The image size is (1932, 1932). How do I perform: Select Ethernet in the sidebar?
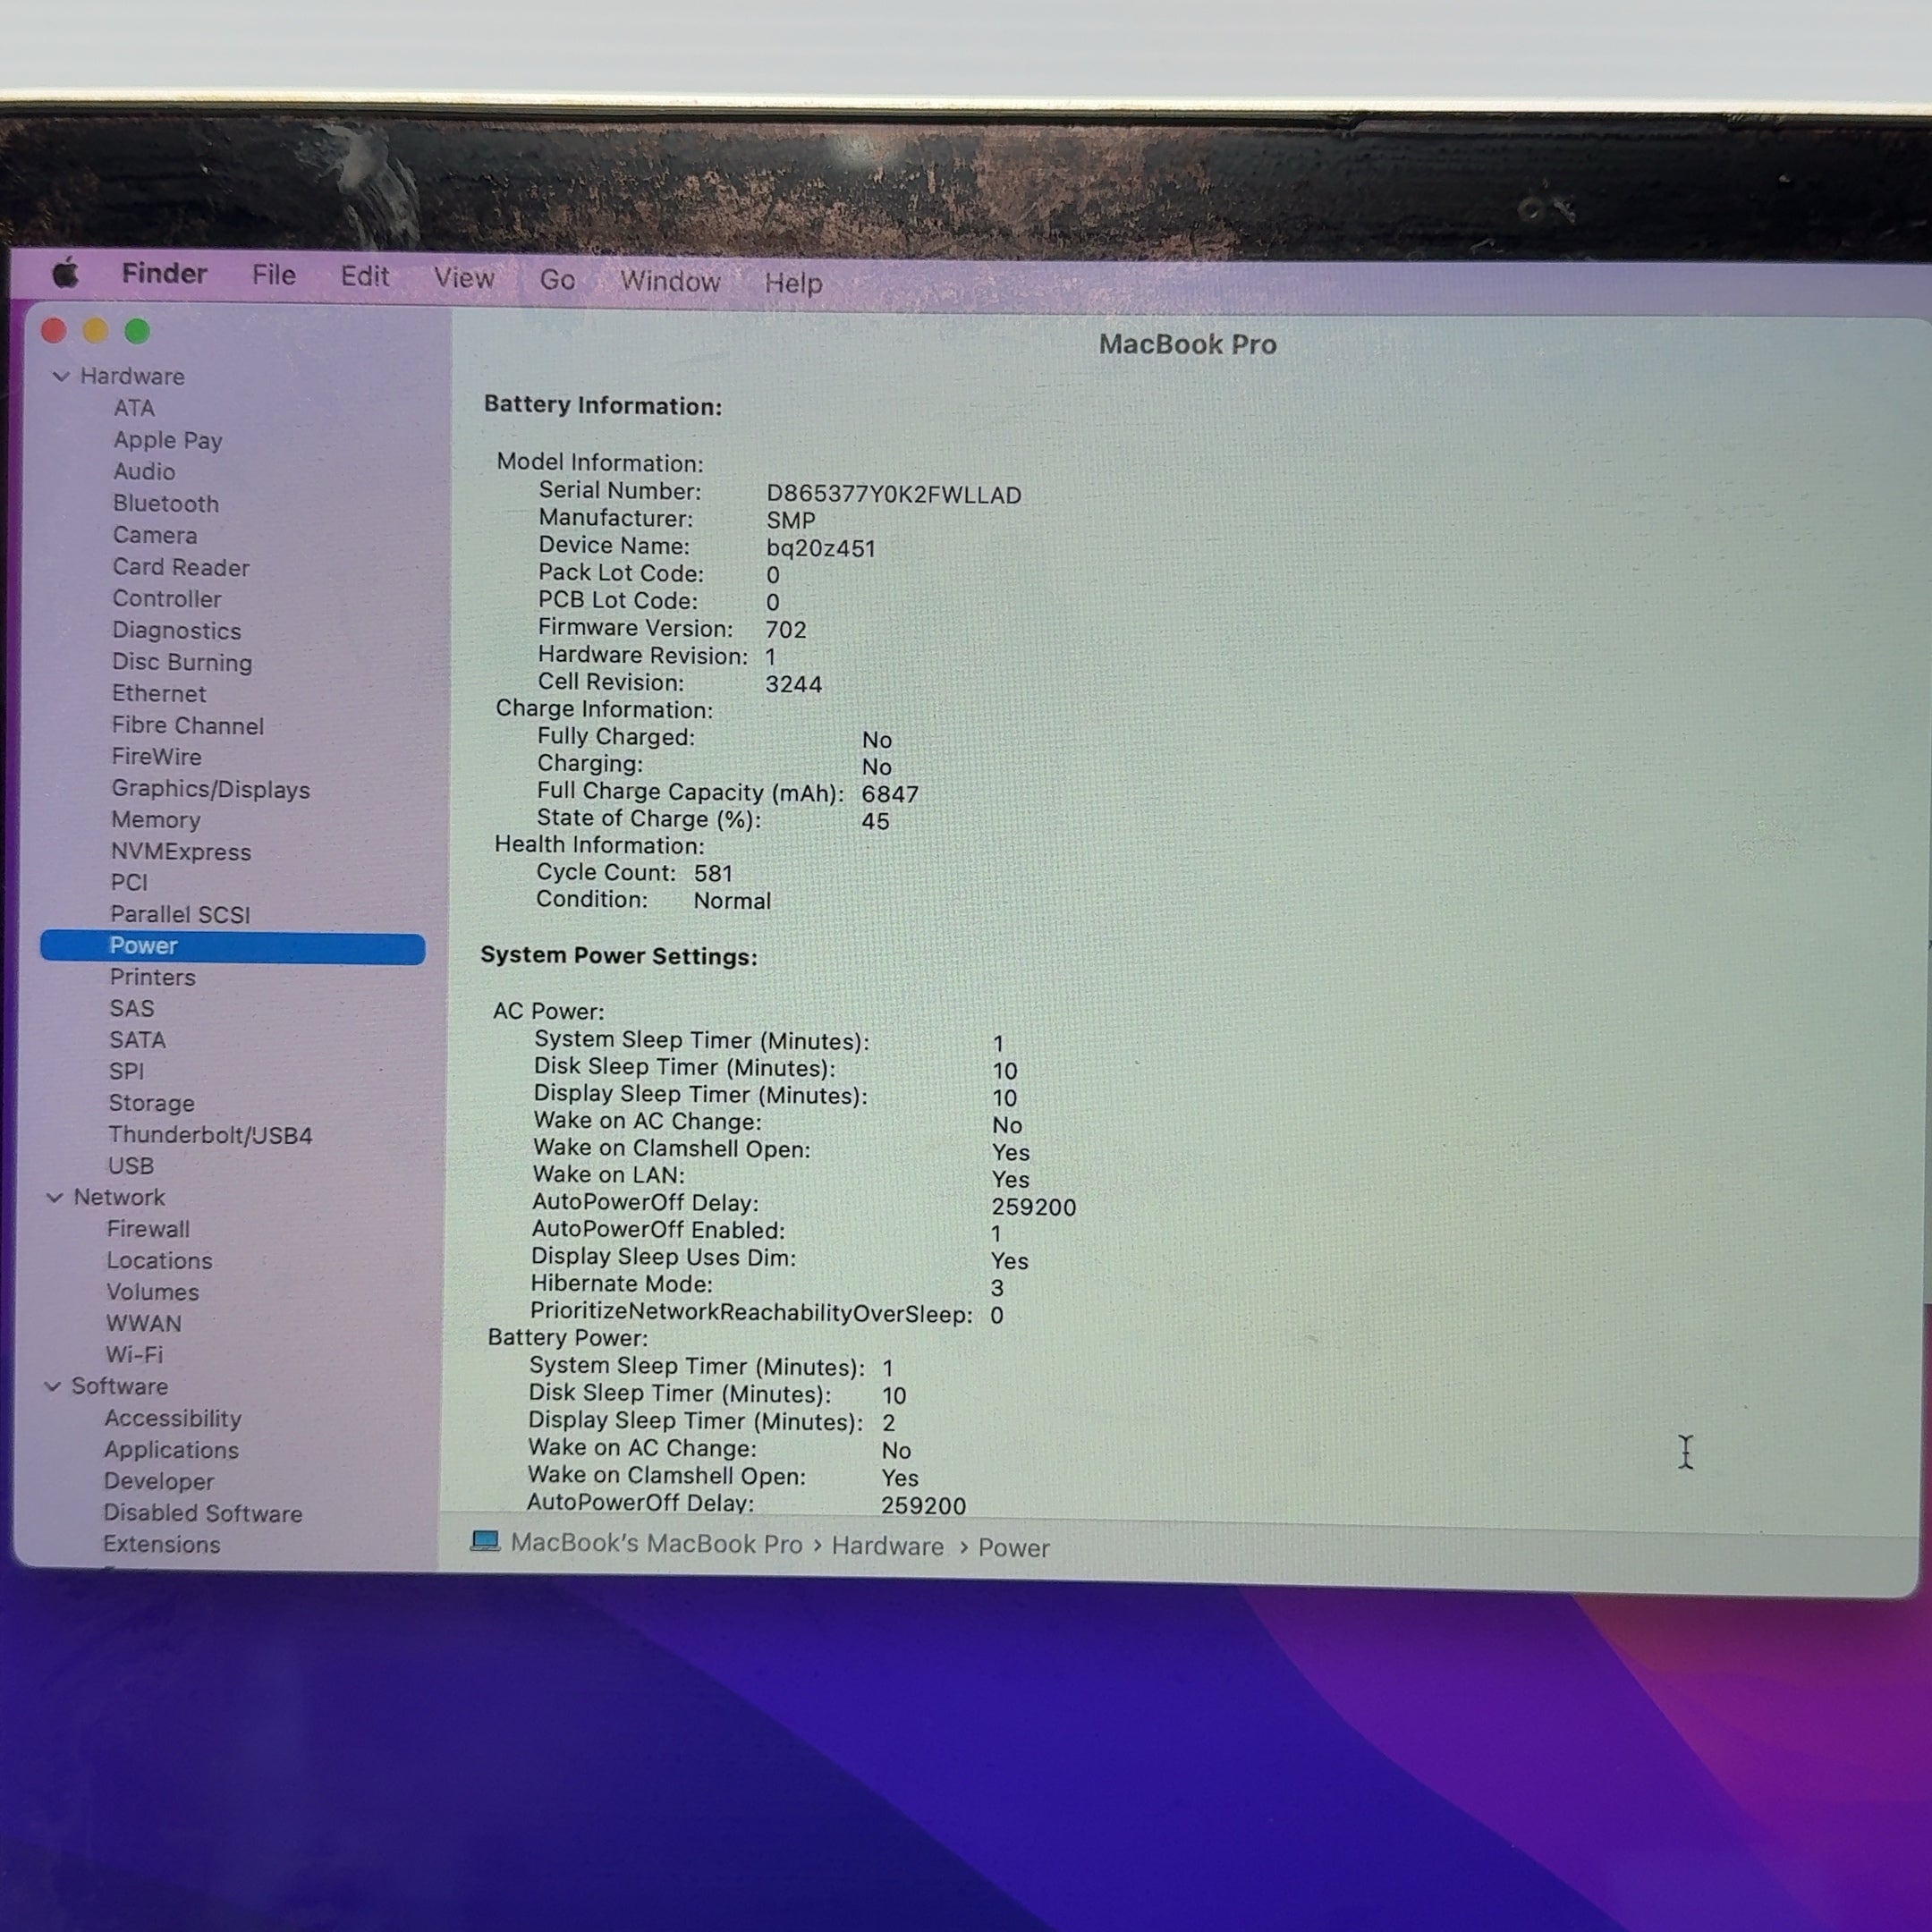[159, 693]
